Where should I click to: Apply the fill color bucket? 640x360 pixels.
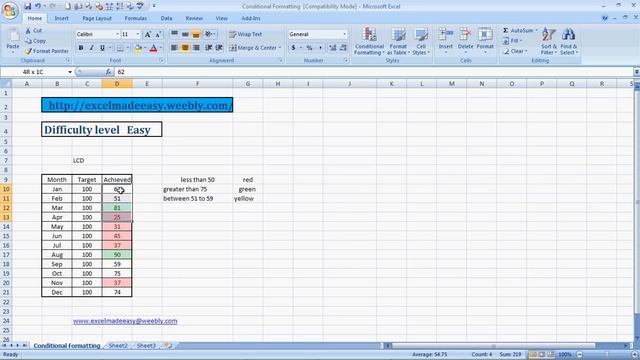click(138, 48)
